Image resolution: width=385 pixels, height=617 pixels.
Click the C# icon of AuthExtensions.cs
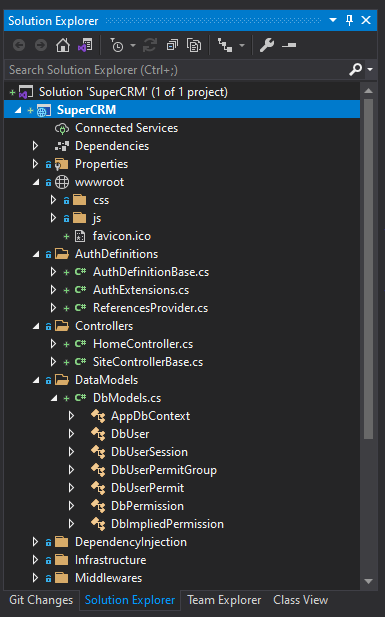point(80,290)
